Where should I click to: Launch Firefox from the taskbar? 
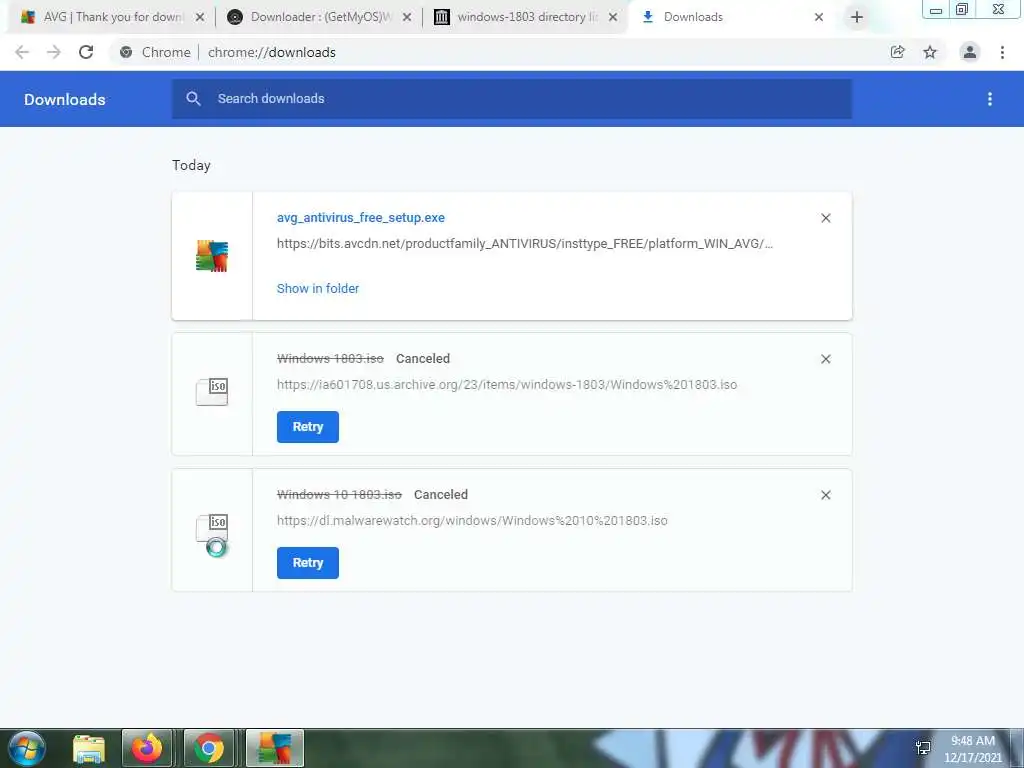click(146, 748)
